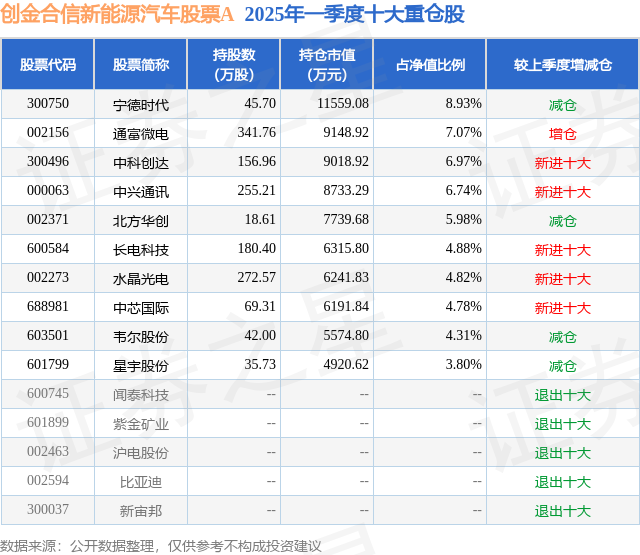Image resolution: width=640 pixels, height=555 pixels.
Task: Click the 股票简称 column header
Action: click(x=141, y=64)
